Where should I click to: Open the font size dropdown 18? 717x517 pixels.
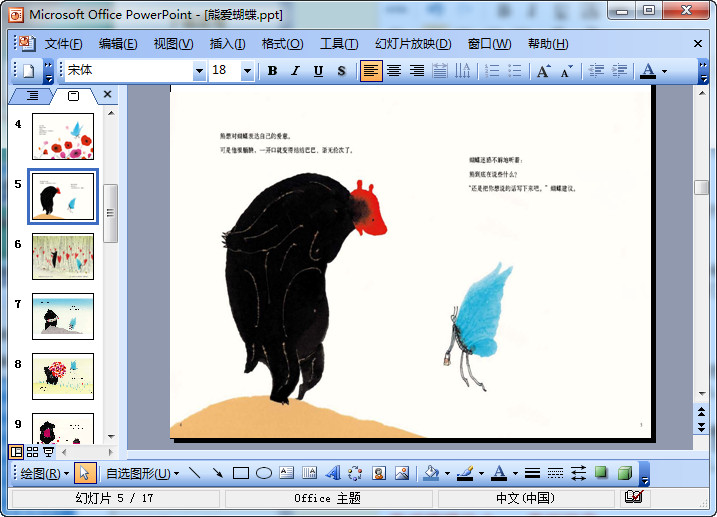[x=247, y=71]
